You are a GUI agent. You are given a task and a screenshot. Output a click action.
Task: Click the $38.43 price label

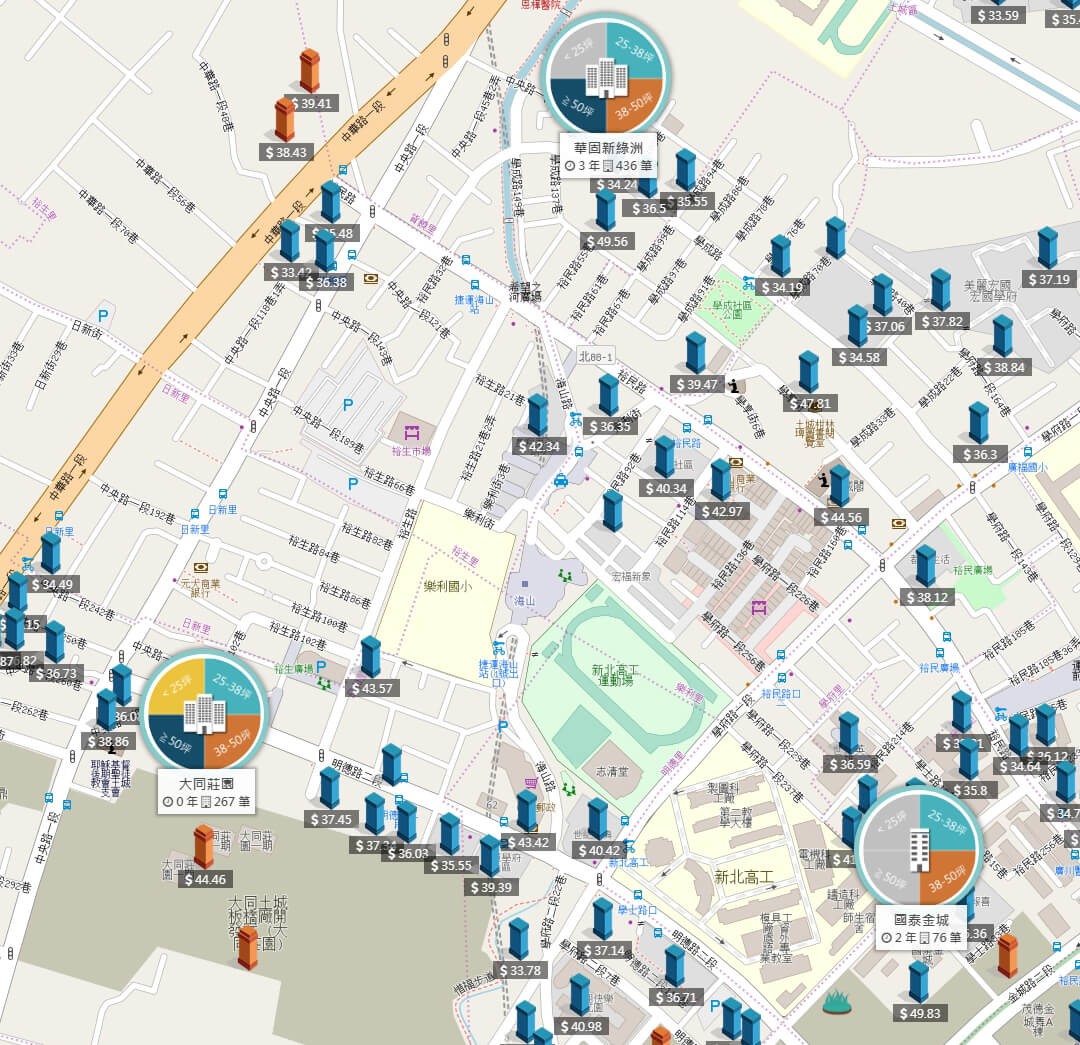287,152
